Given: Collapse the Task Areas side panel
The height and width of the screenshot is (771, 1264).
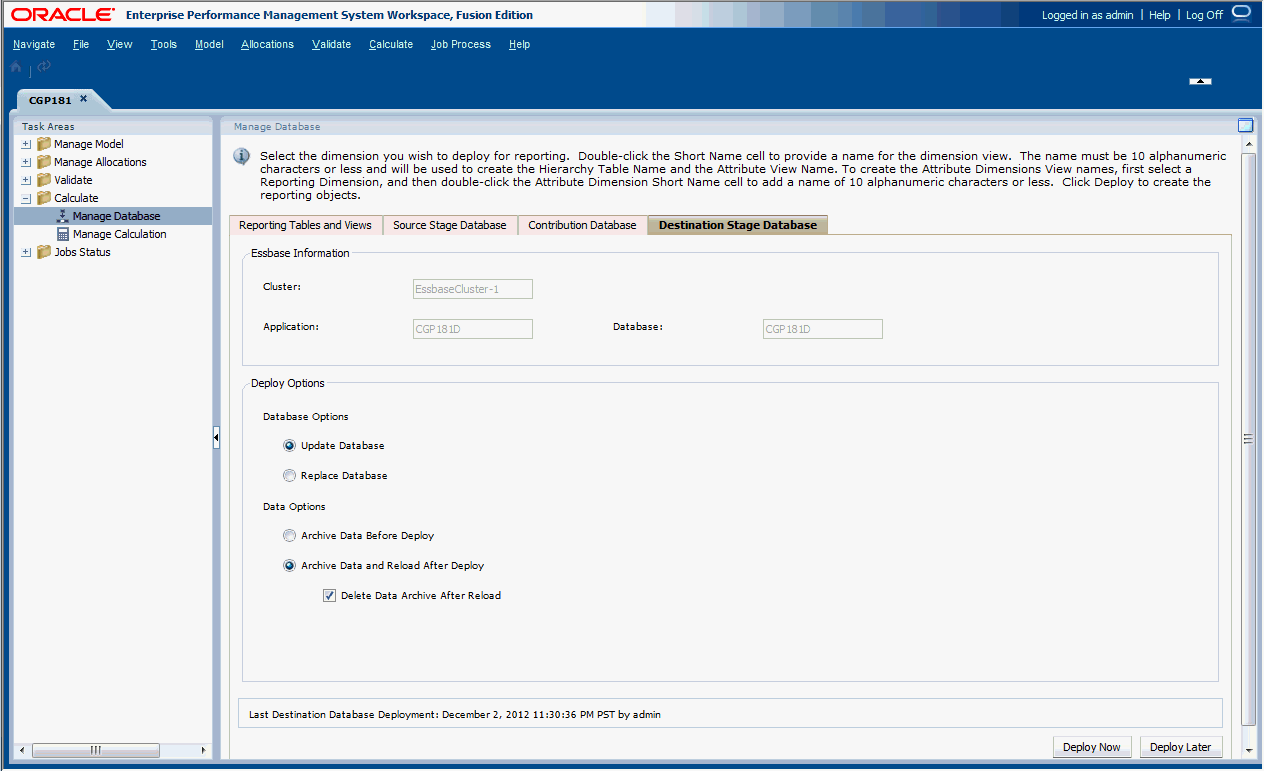Looking at the screenshot, I should (x=216, y=438).
